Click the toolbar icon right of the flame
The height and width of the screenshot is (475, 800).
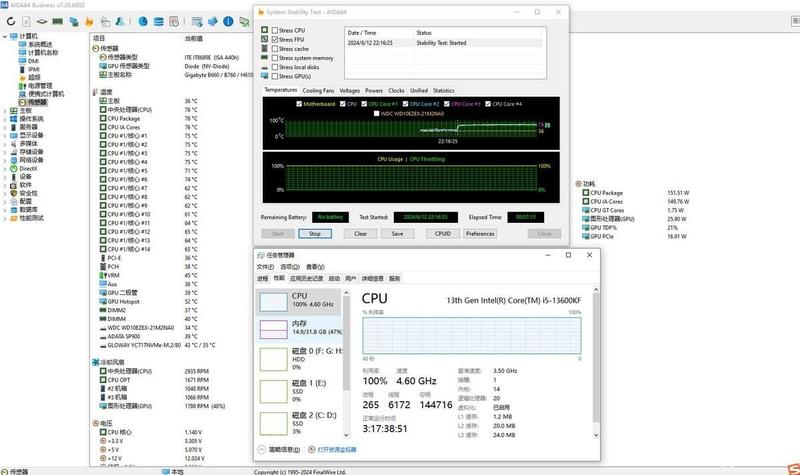pyautogui.click(x=105, y=21)
